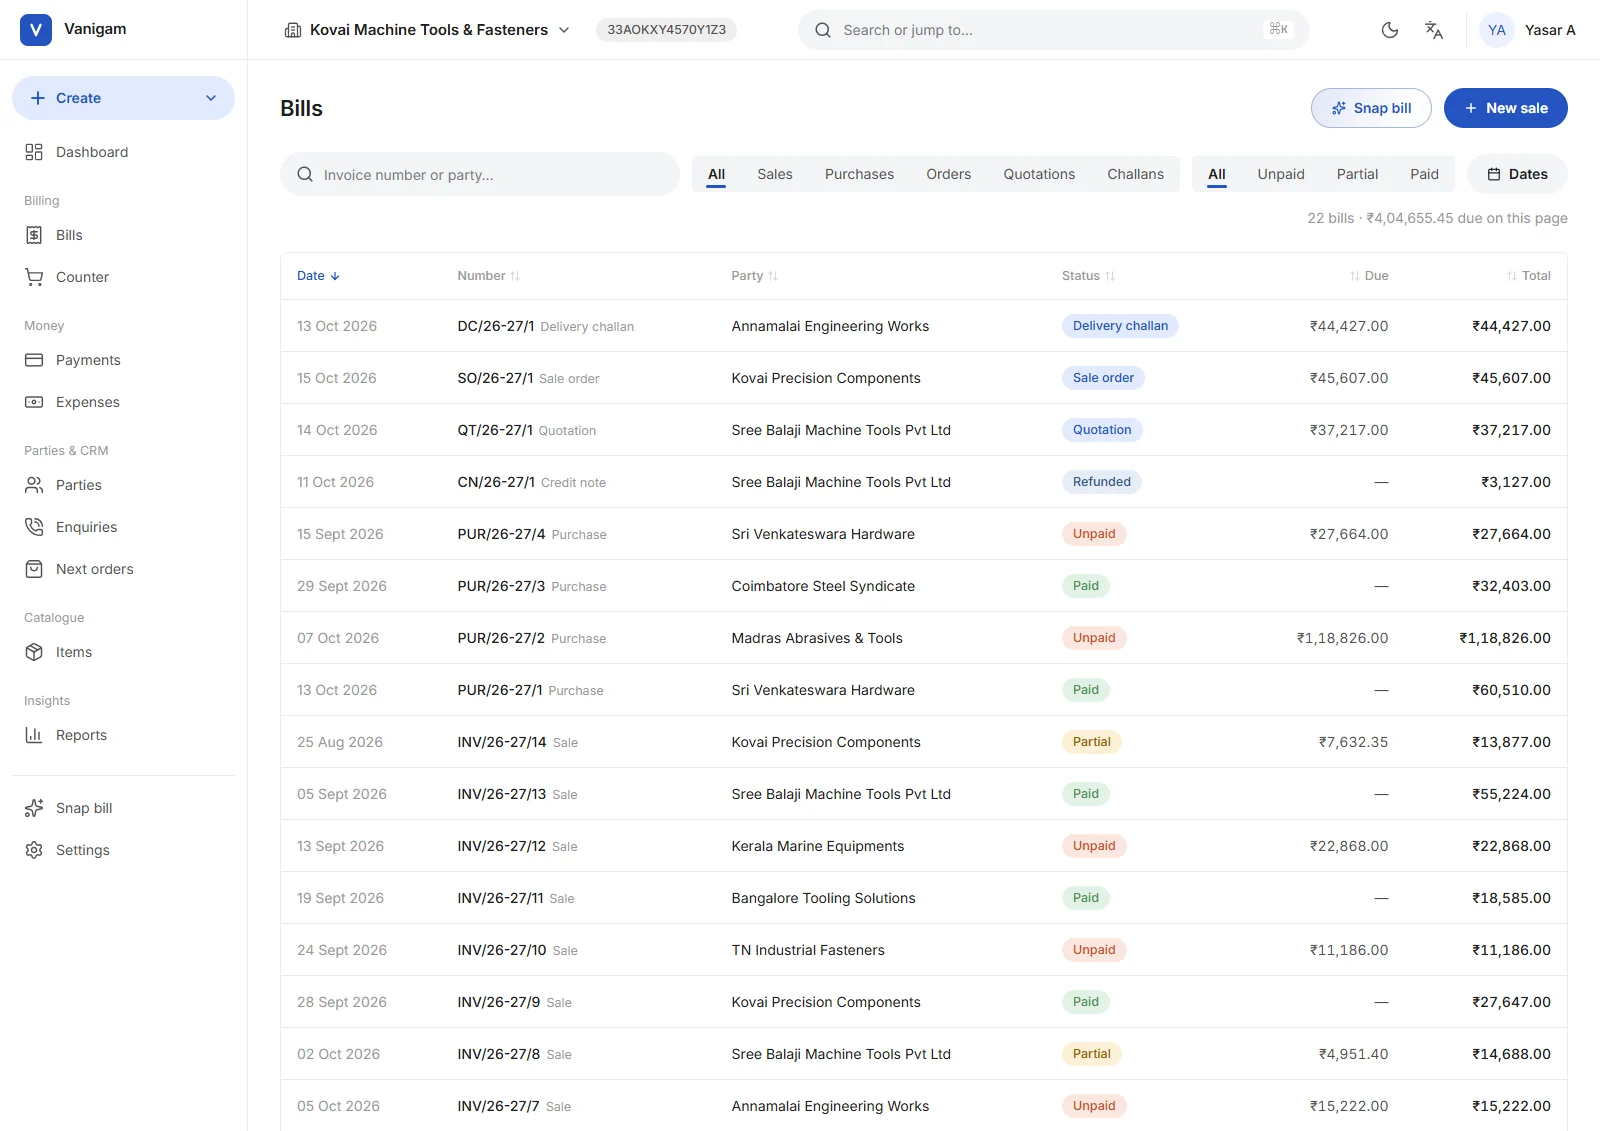1600x1131 pixels.
Task: Expand the Create dropdown
Action: coord(123,98)
